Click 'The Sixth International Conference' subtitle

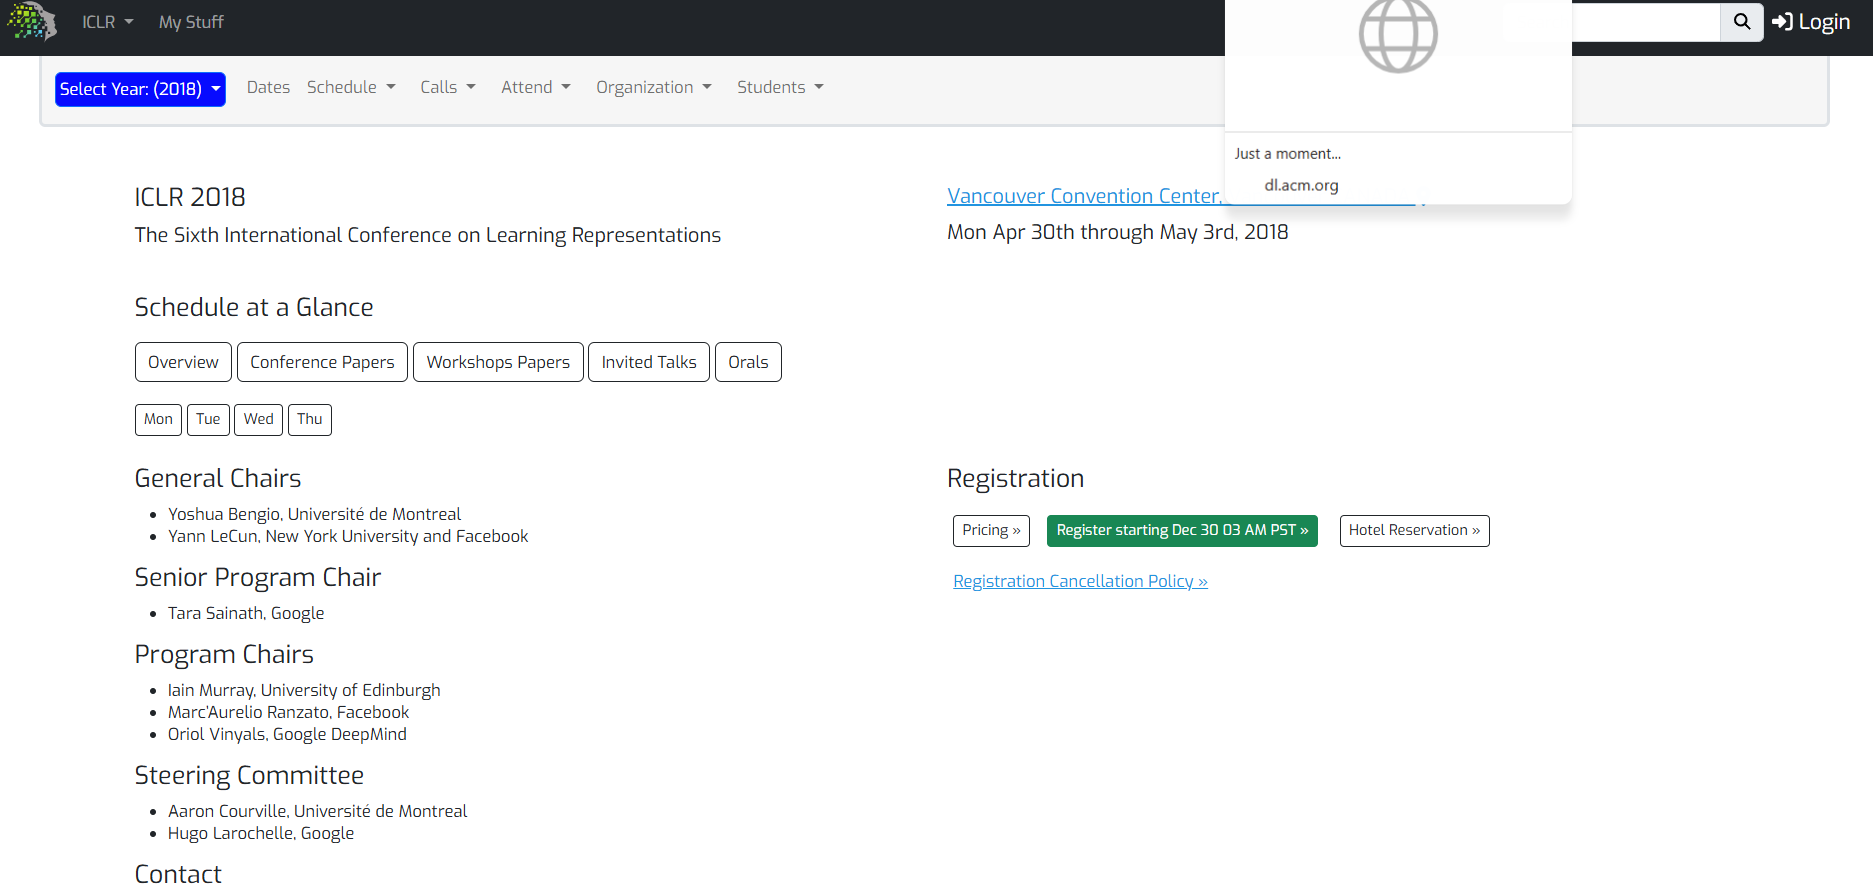click(428, 235)
